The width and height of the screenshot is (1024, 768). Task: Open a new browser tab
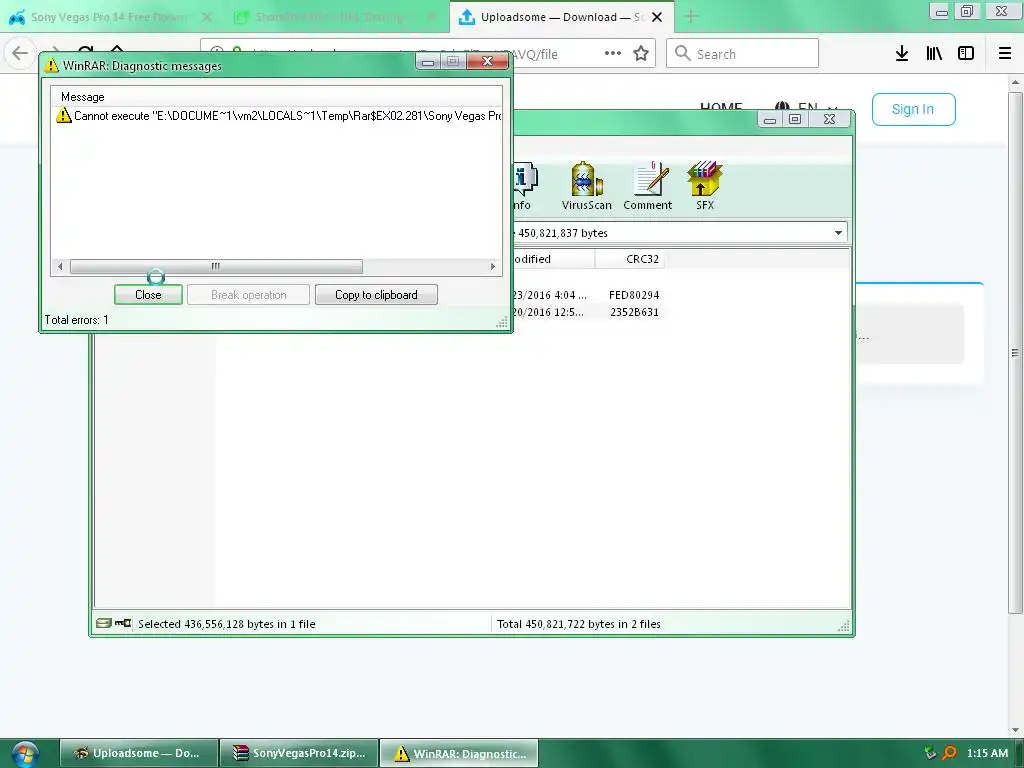pos(691,17)
